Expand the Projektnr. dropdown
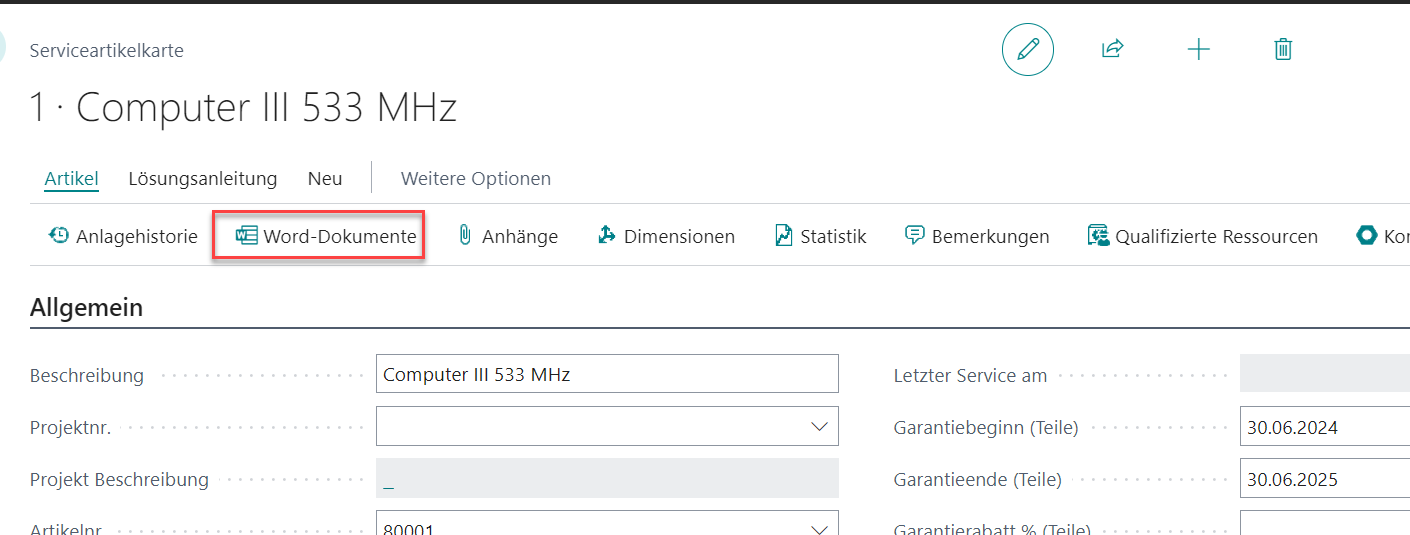Viewport: 1410px width, 535px height. click(x=819, y=426)
